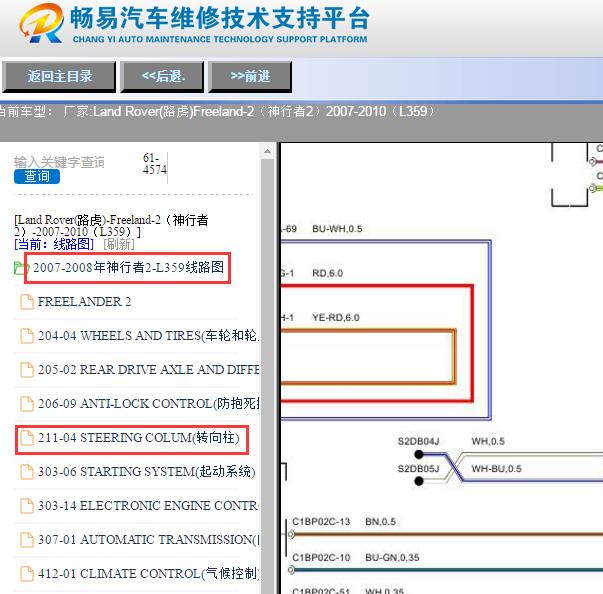Click page icon of 303-14 ELECTRONIC ENGINE
The width and height of the screenshot is (603, 594).
click(x=27, y=506)
